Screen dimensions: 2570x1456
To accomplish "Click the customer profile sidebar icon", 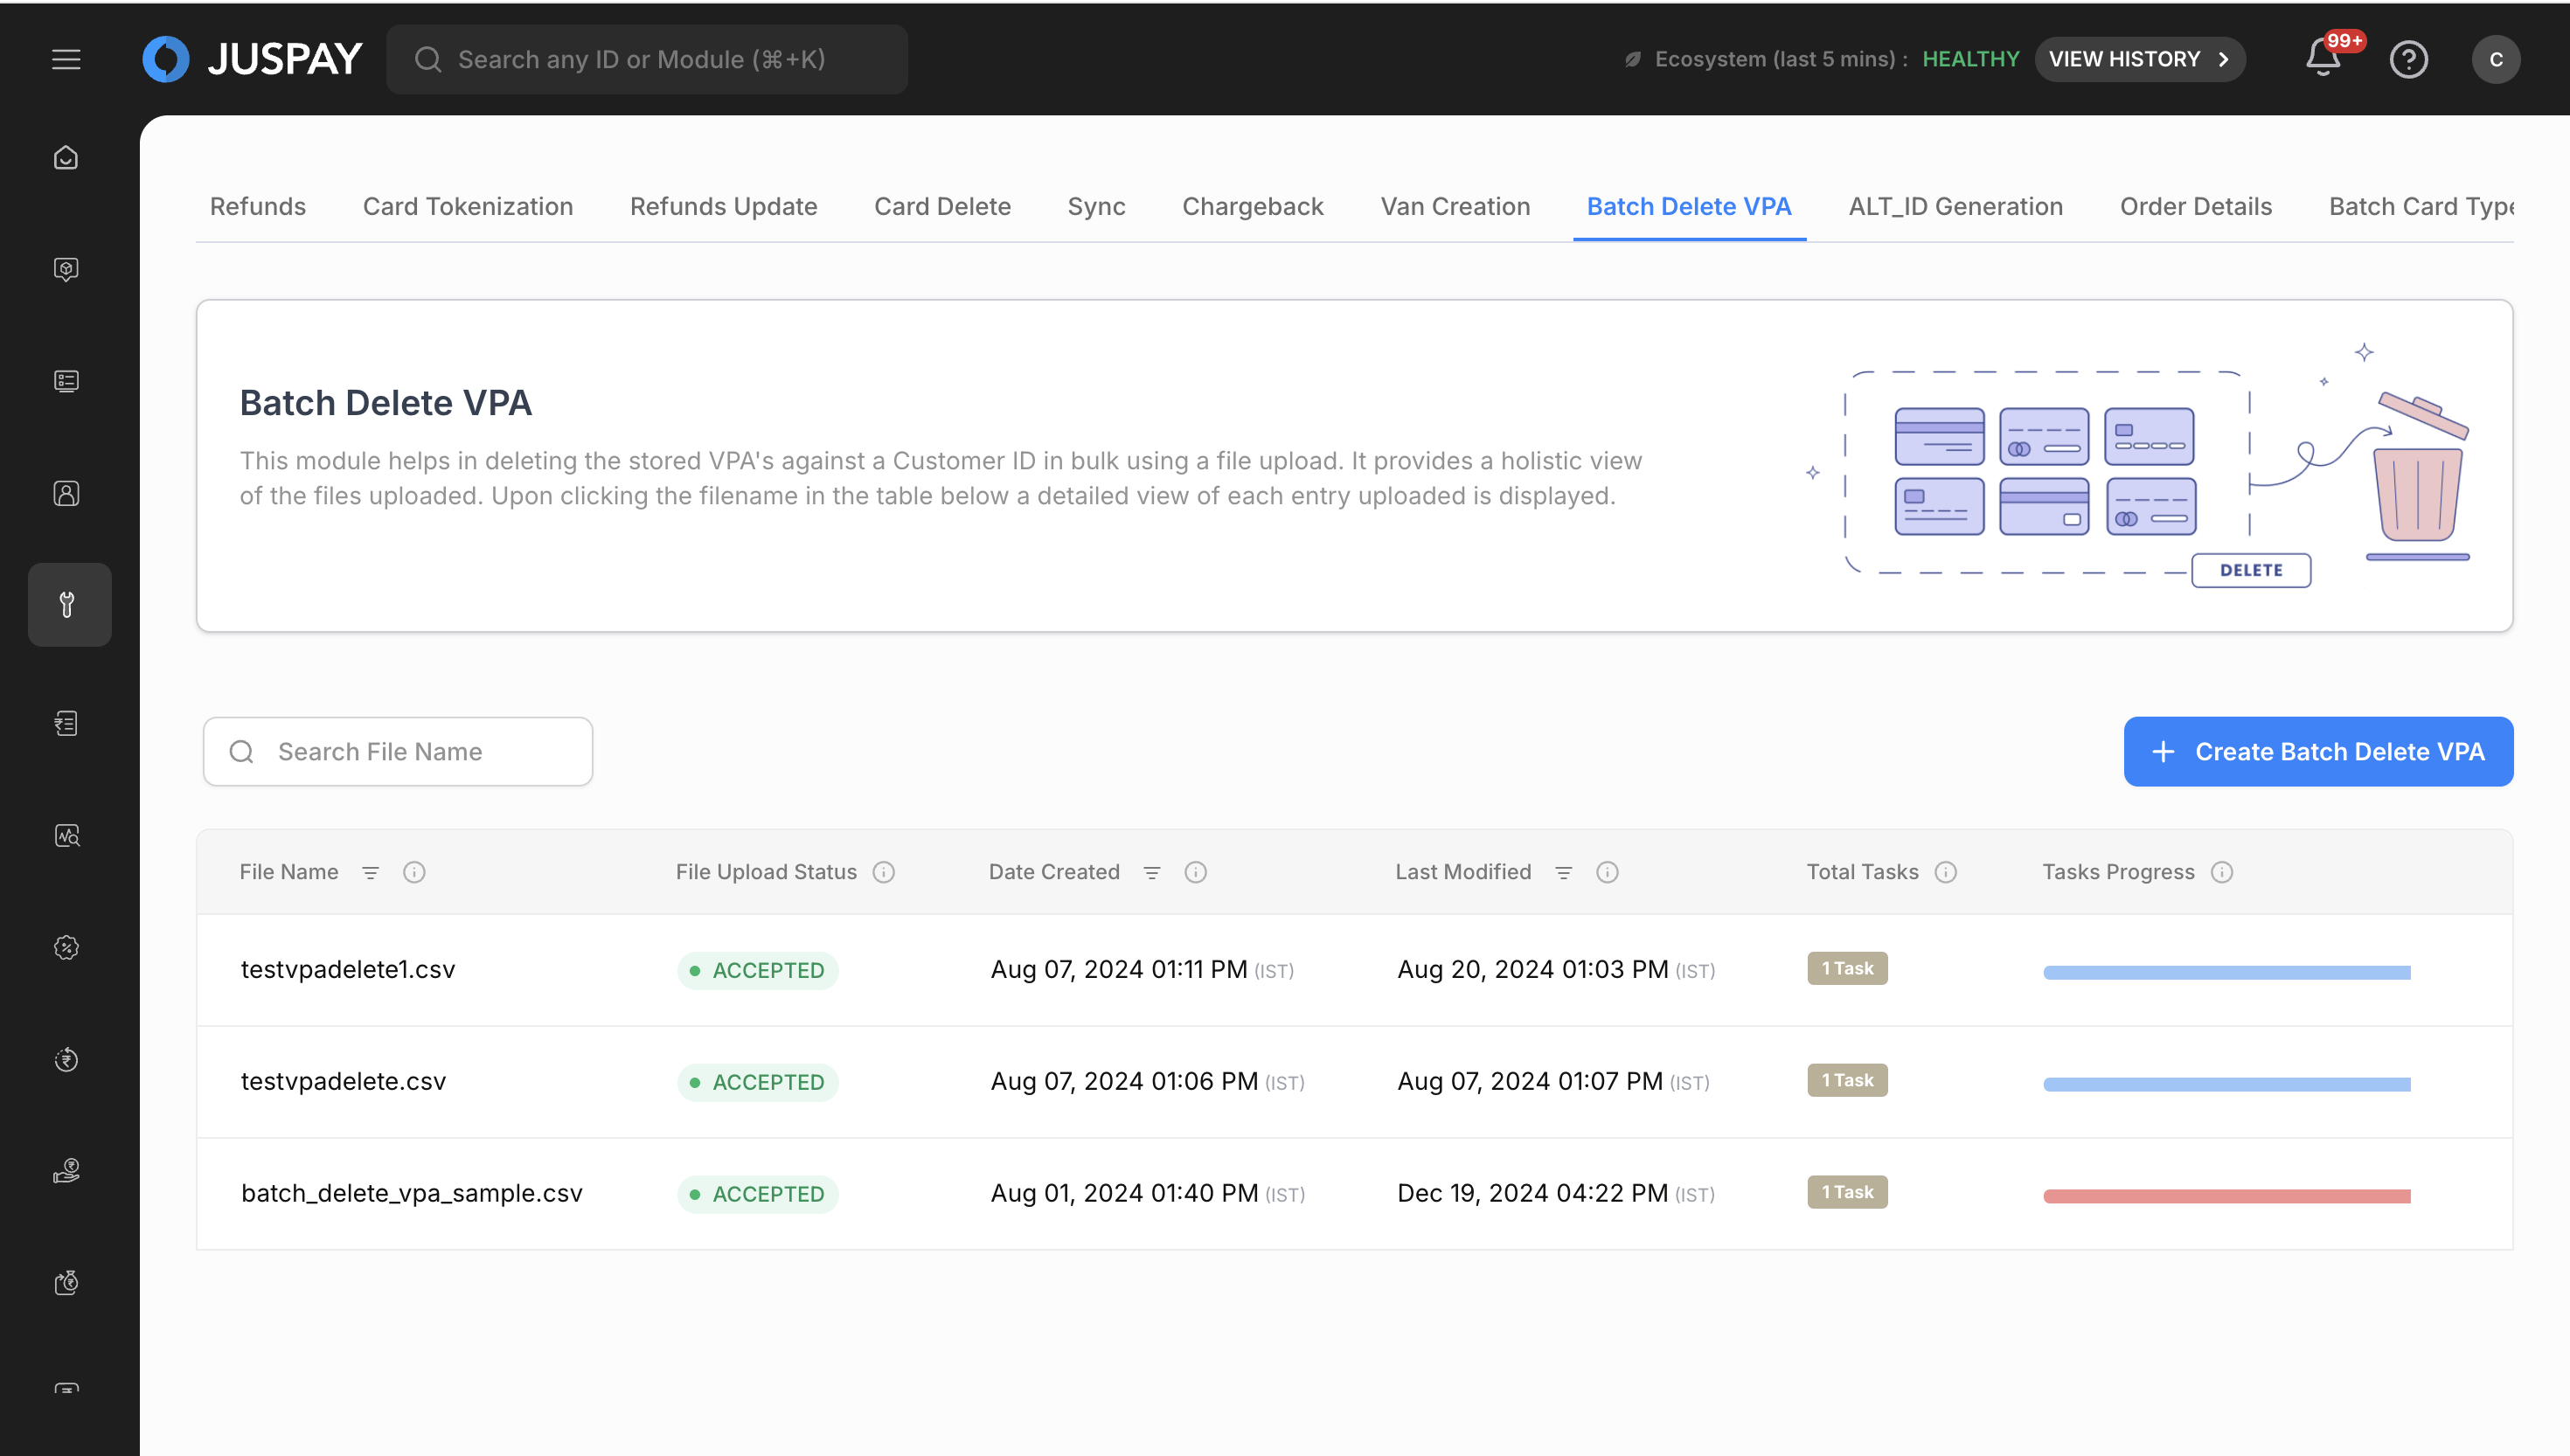I will pos(66,493).
